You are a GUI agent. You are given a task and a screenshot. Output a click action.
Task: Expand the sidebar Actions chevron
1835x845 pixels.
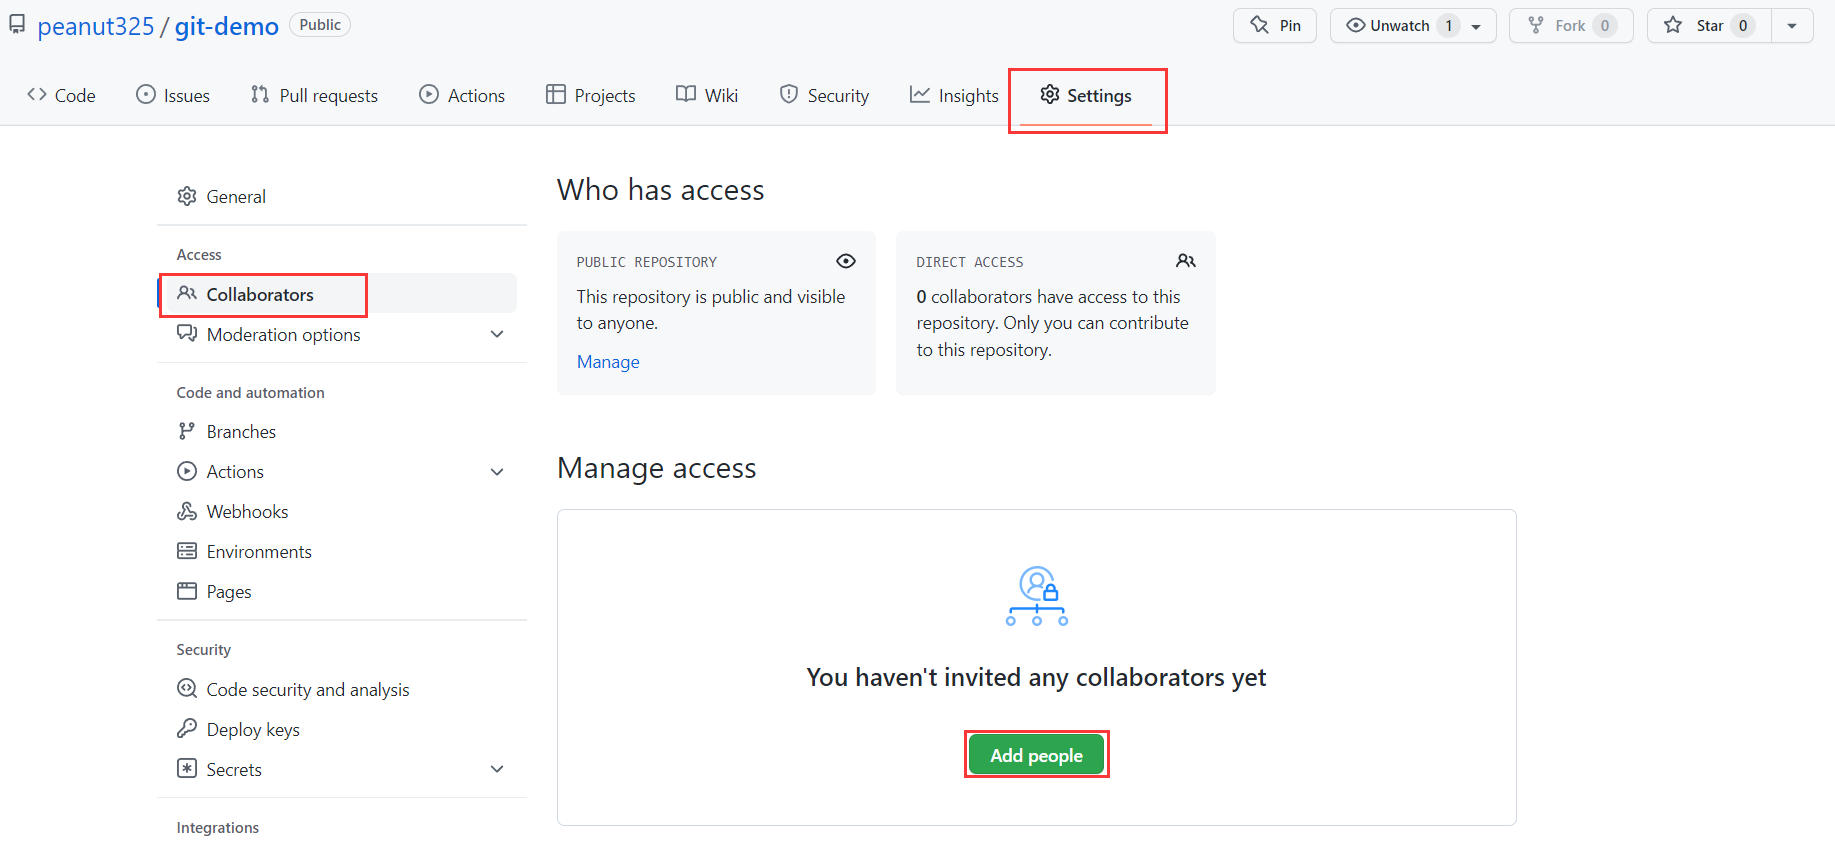tap(497, 472)
